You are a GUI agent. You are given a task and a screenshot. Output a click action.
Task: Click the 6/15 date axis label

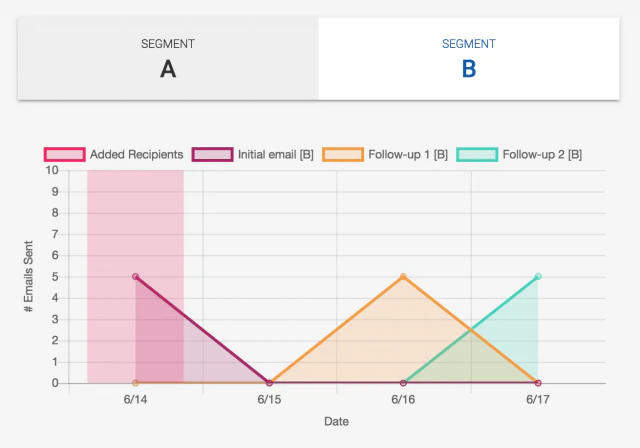tap(269, 400)
